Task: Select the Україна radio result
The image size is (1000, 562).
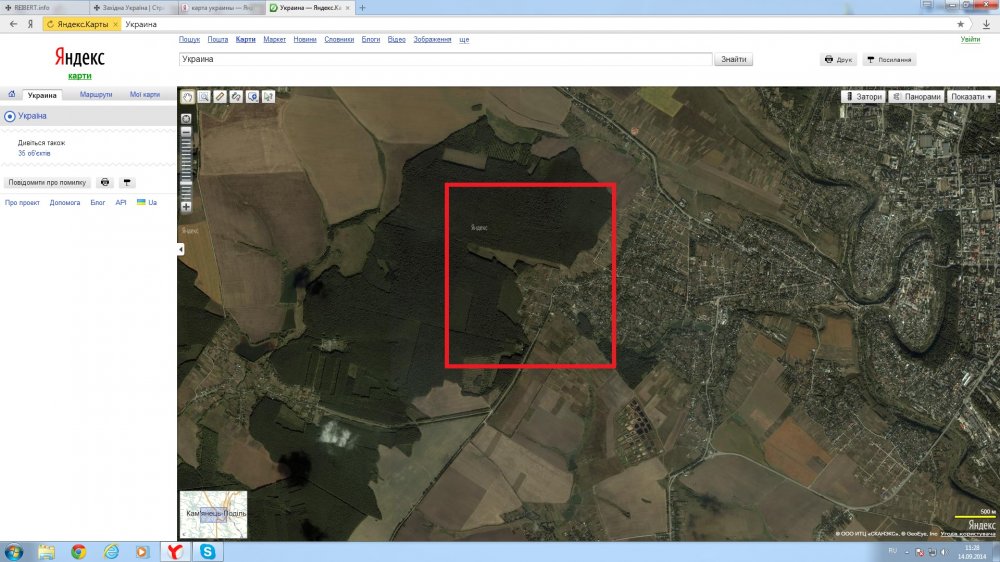Action: tap(10, 116)
